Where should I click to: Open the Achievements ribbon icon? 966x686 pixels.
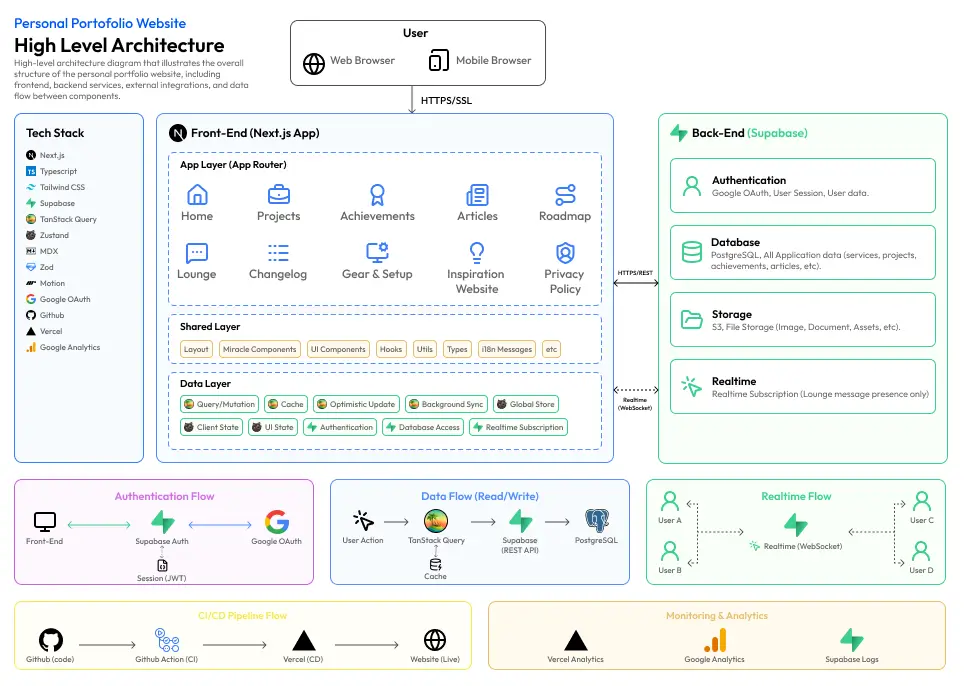point(377,195)
